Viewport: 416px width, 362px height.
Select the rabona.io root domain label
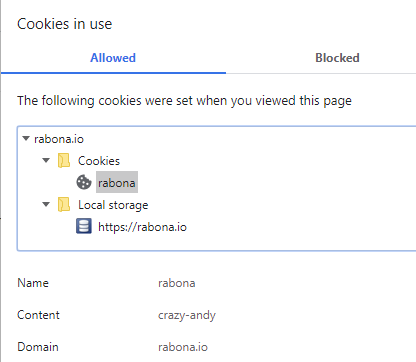click(x=59, y=139)
